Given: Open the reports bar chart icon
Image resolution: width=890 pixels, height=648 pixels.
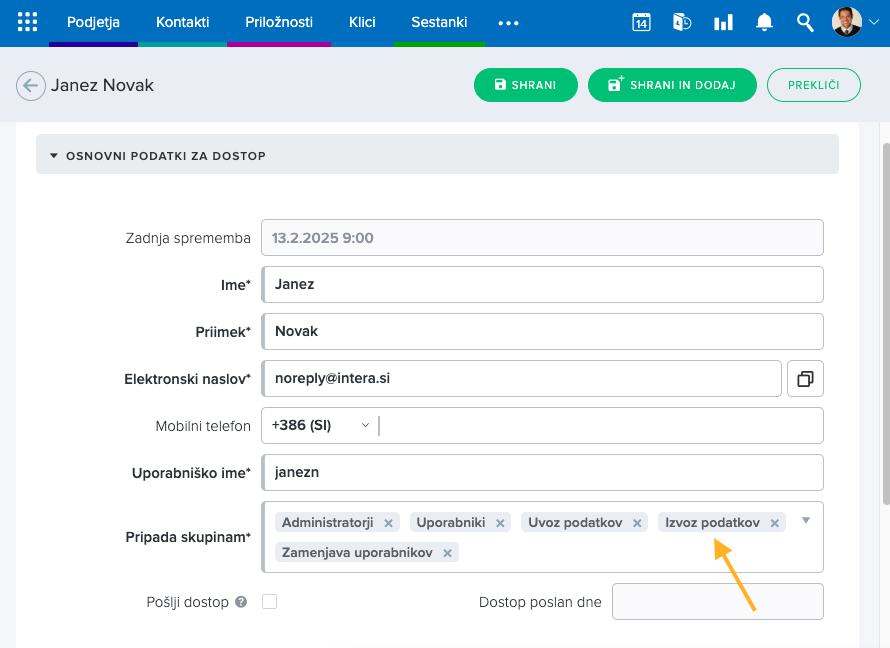Looking at the screenshot, I should pyautogui.click(x=723, y=22).
